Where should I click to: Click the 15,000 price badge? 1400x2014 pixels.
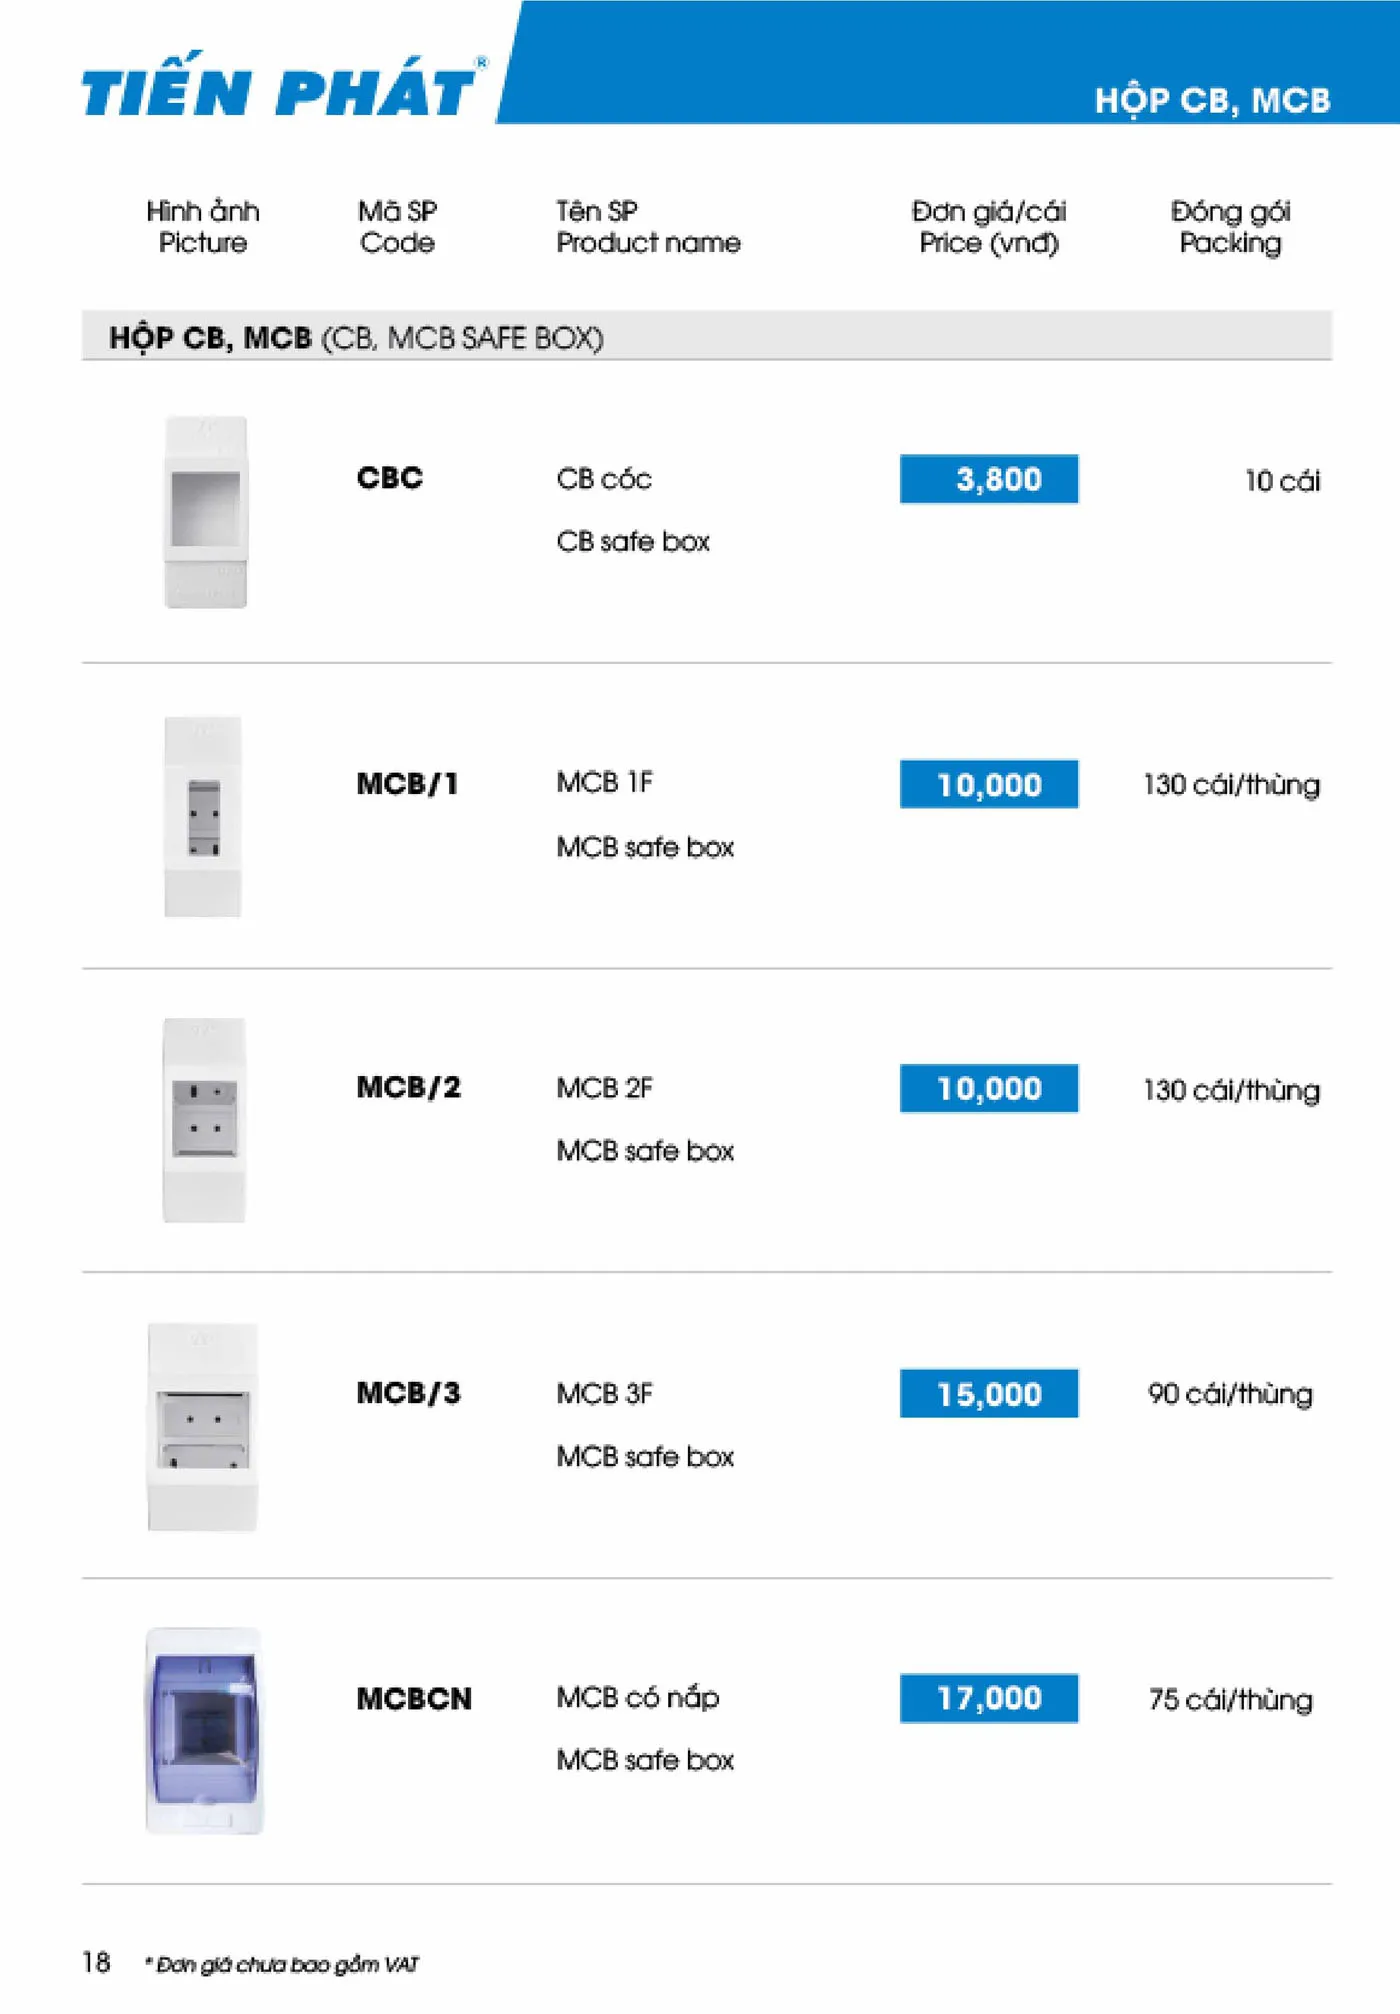tap(989, 1393)
